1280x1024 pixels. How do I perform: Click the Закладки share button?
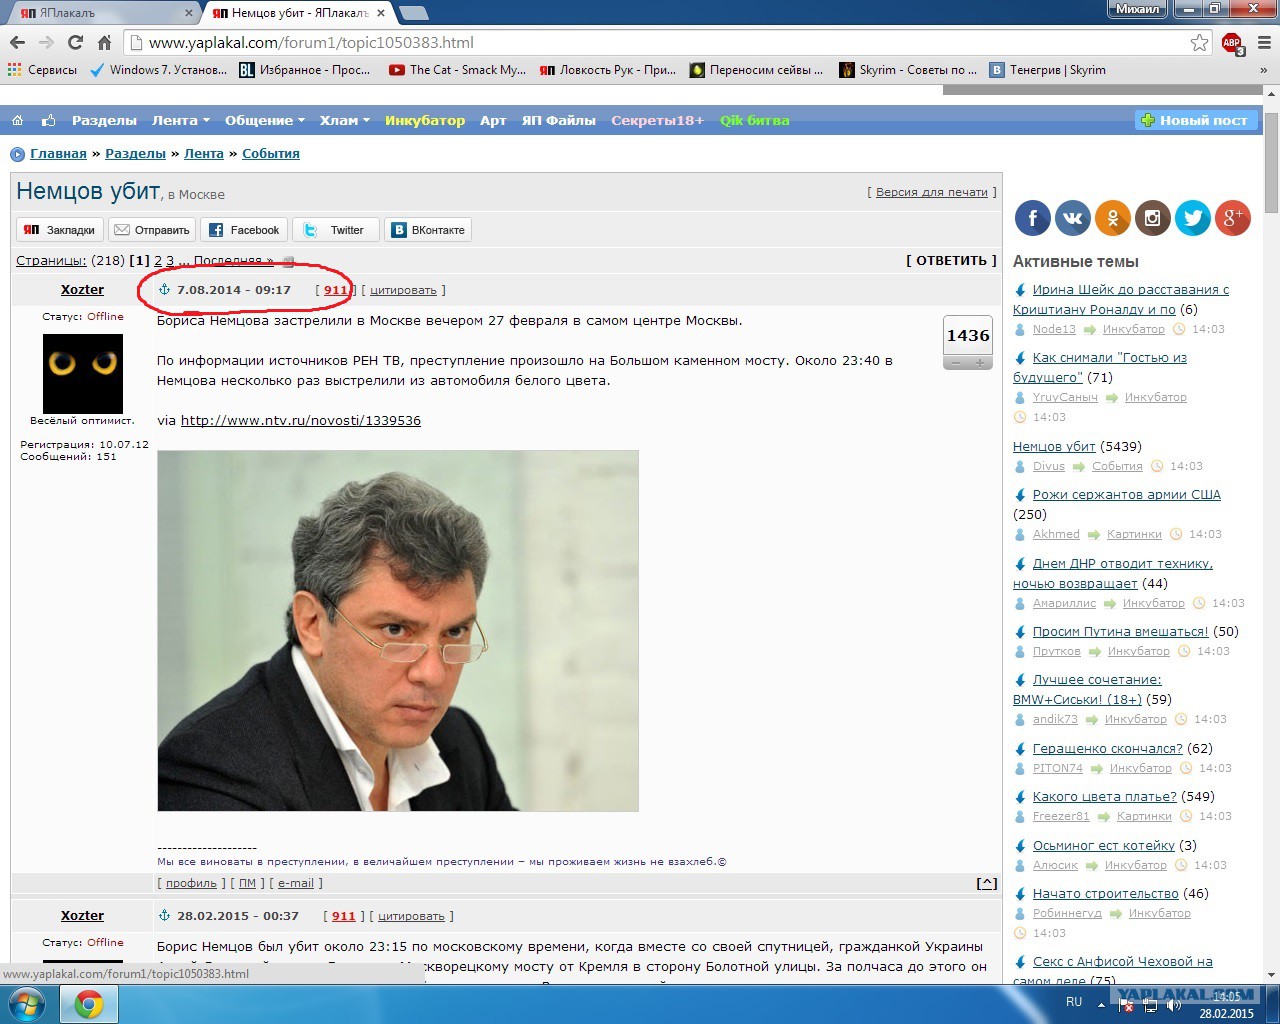[x=60, y=230]
